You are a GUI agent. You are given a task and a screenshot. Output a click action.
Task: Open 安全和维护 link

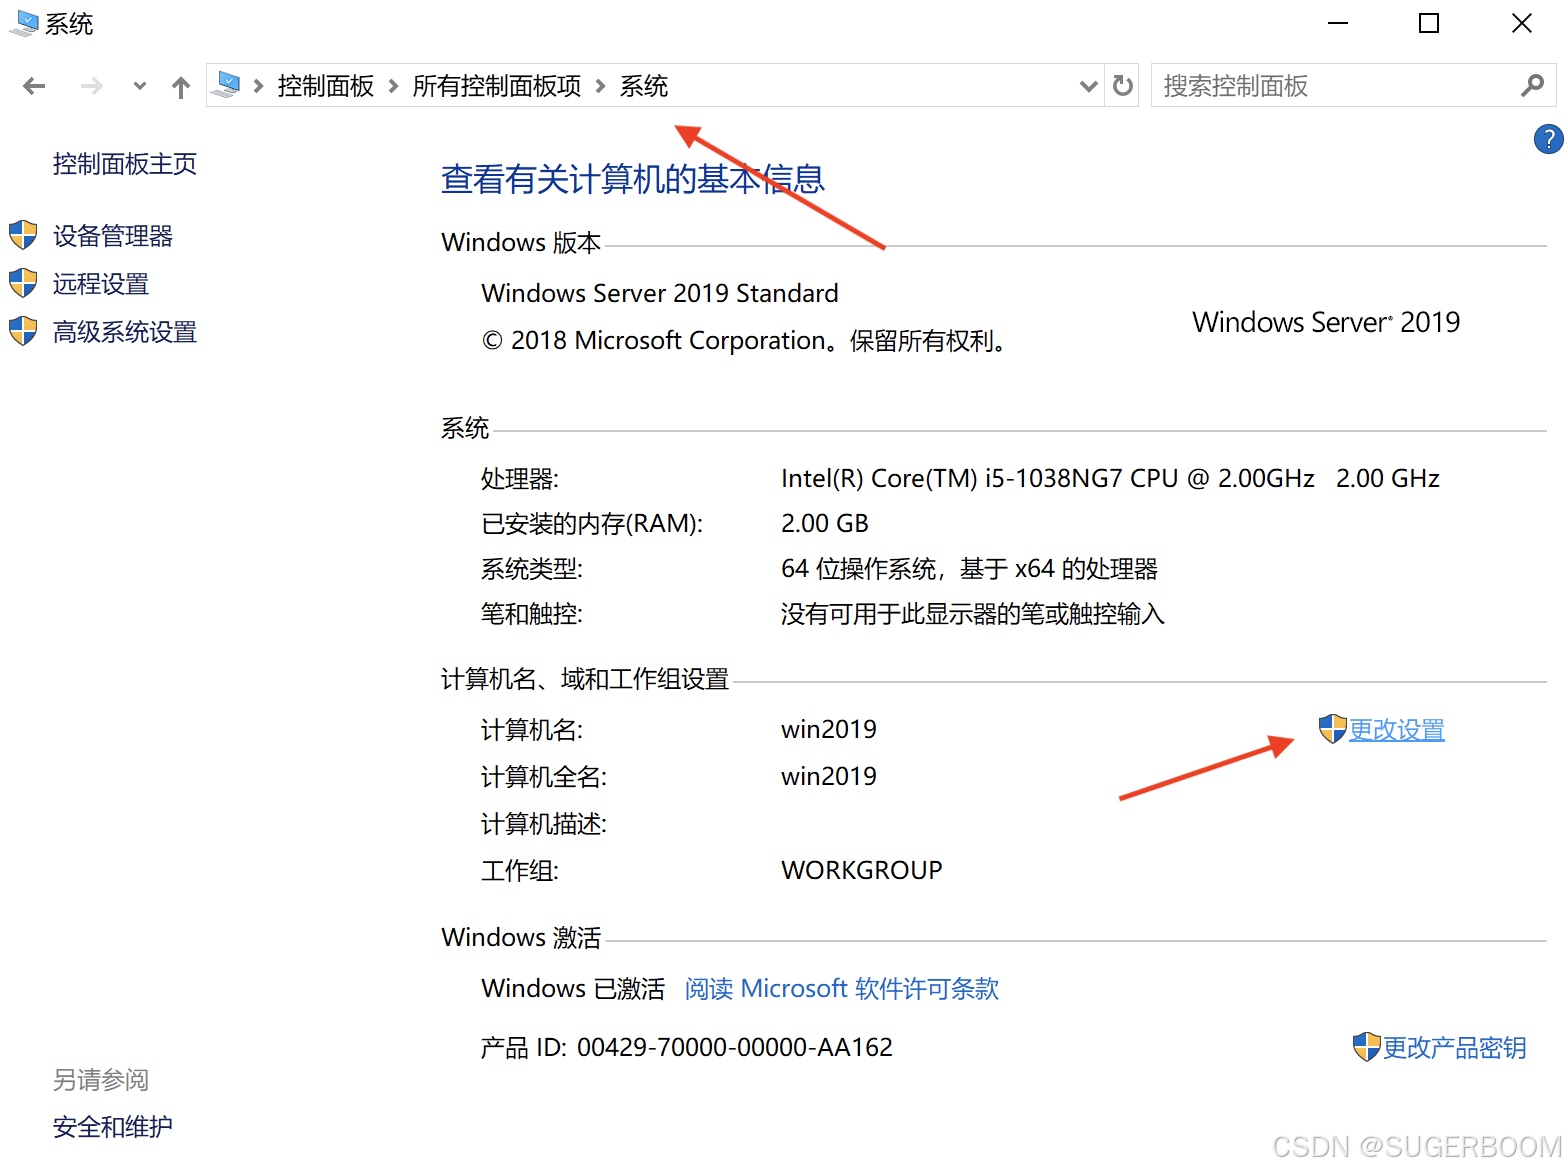(113, 1127)
